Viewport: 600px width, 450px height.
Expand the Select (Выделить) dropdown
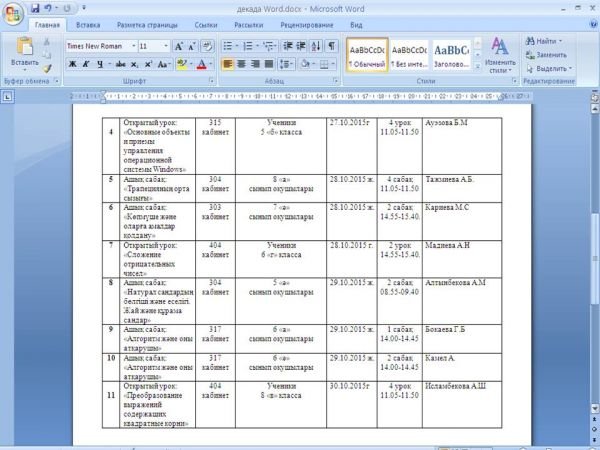point(551,68)
